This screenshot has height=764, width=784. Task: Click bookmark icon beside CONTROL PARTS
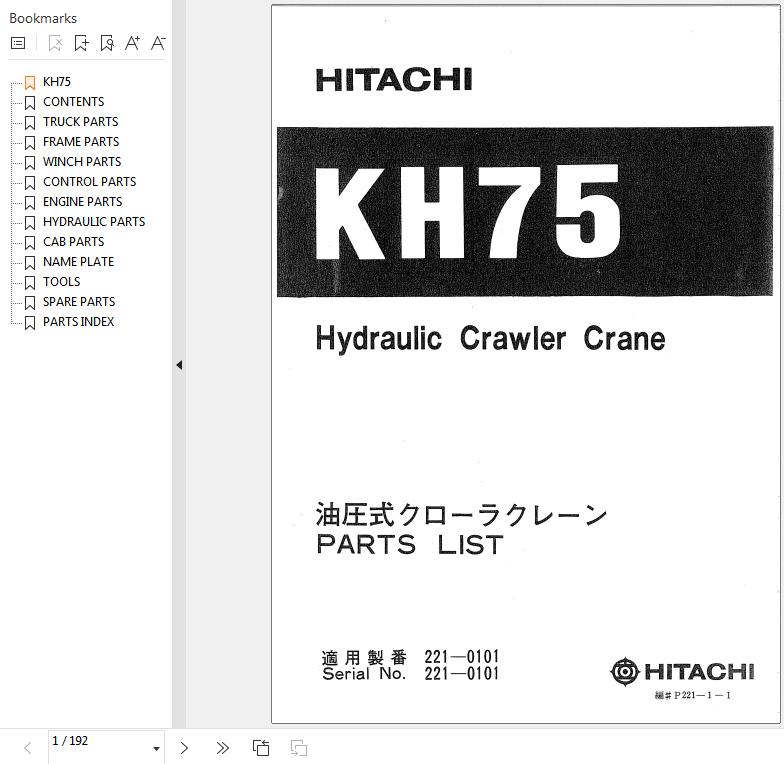point(30,182)
